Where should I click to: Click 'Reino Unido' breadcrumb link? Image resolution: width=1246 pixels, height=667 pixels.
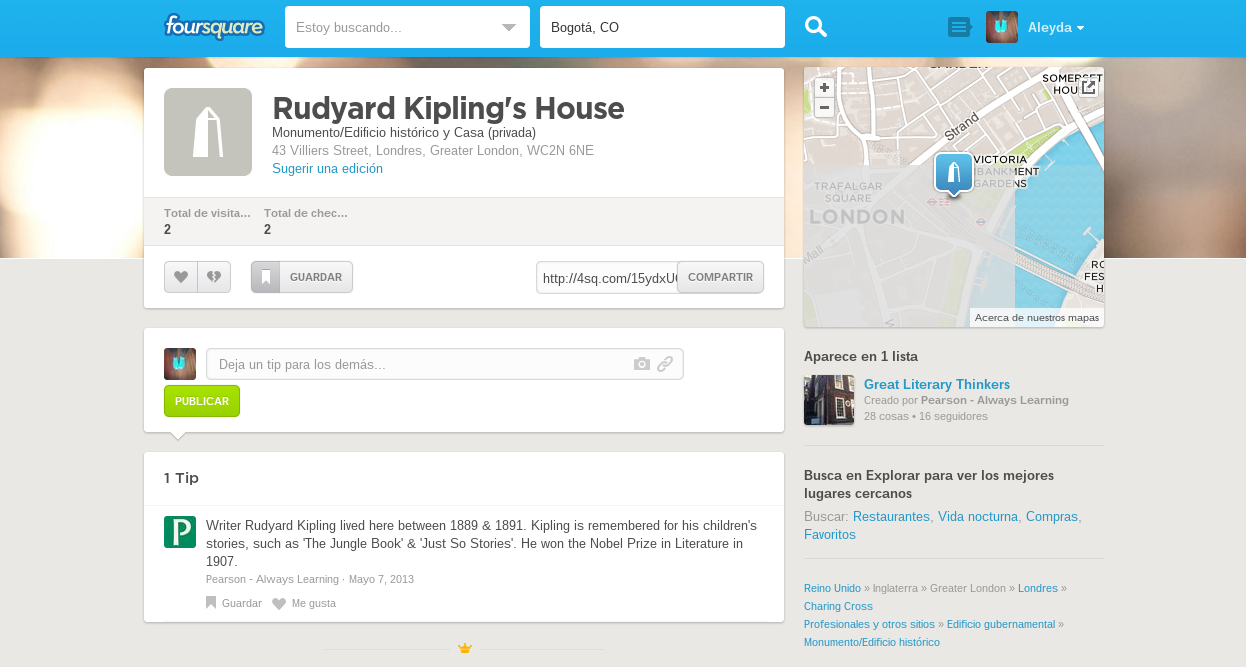tap(832, 588)
